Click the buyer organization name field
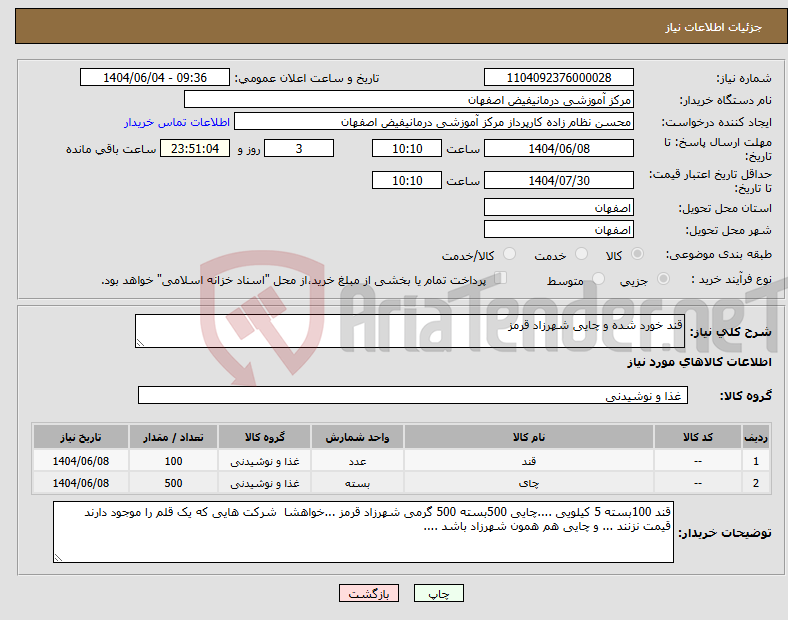Screen dimensions: 788x620 coord(409,100)
